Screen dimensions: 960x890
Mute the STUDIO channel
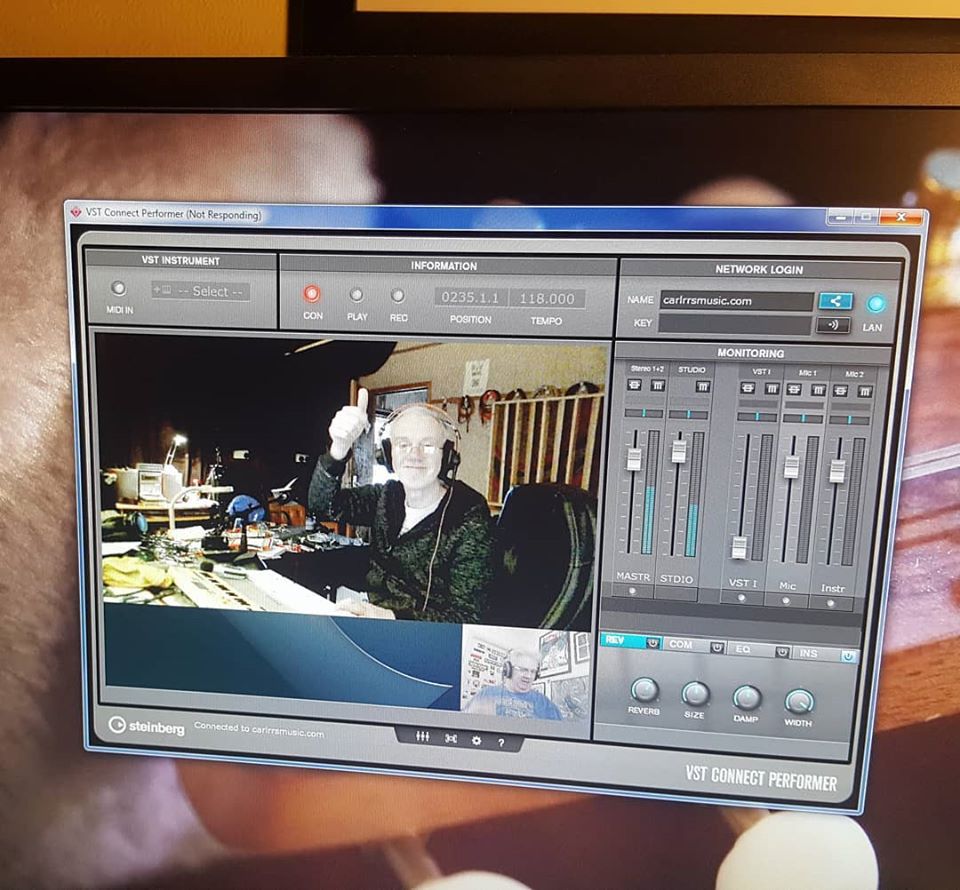702,386
